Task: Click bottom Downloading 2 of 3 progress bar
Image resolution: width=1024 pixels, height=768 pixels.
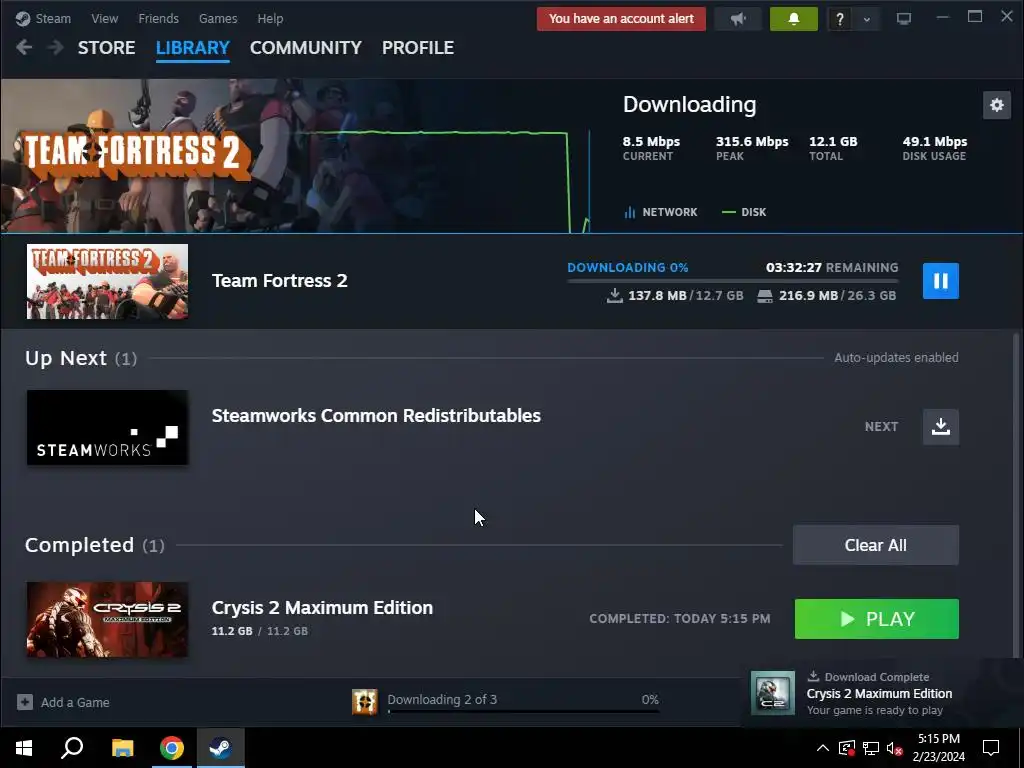Action: (x=523, y=711)
